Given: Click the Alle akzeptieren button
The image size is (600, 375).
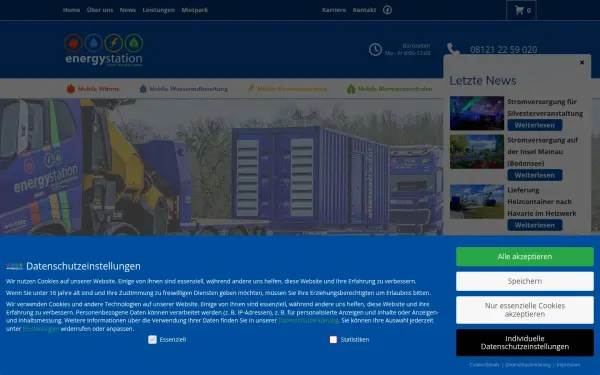Looking at the screenshot, I should click(x=525, y=256).
